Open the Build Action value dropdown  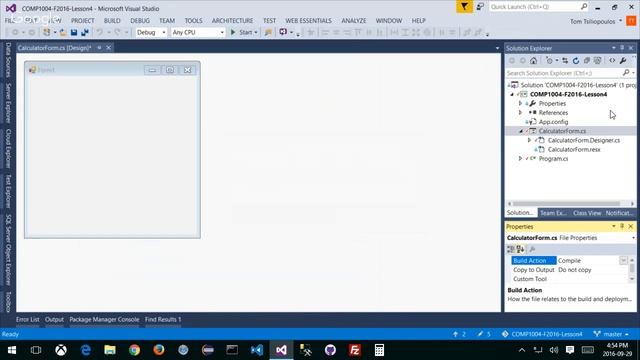point(623,260)
